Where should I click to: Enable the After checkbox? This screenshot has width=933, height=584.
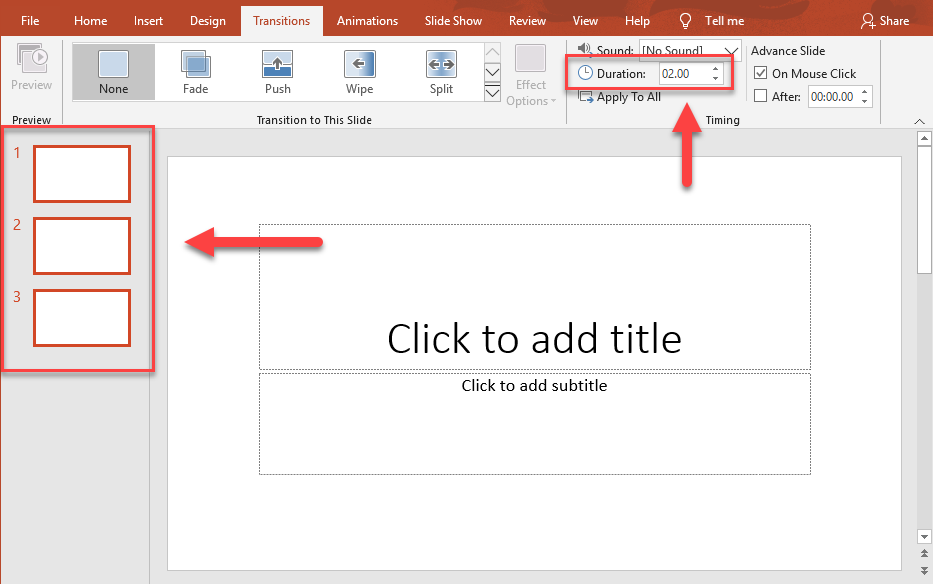point(760,96)
